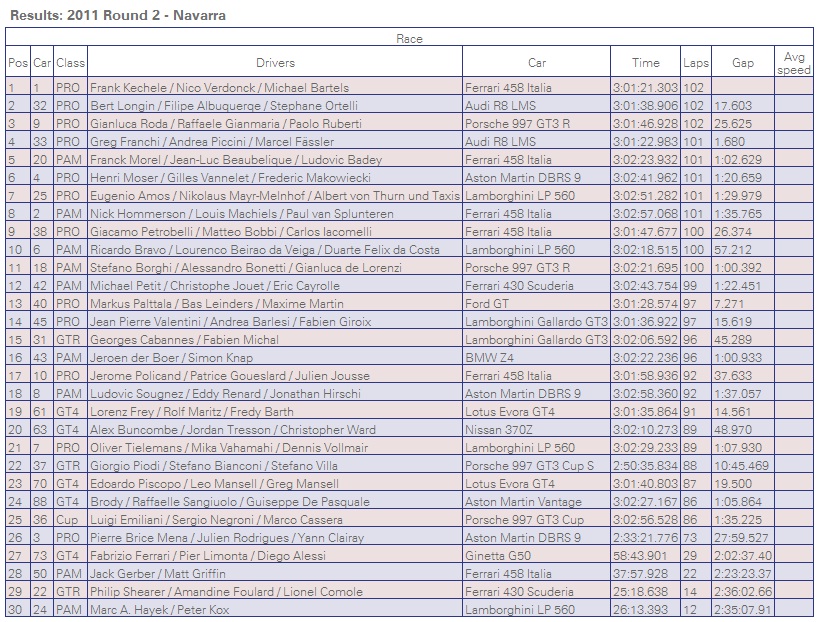Click the Gap column header
The height and width of the screenshot is (622, 820).
(743, 63)
